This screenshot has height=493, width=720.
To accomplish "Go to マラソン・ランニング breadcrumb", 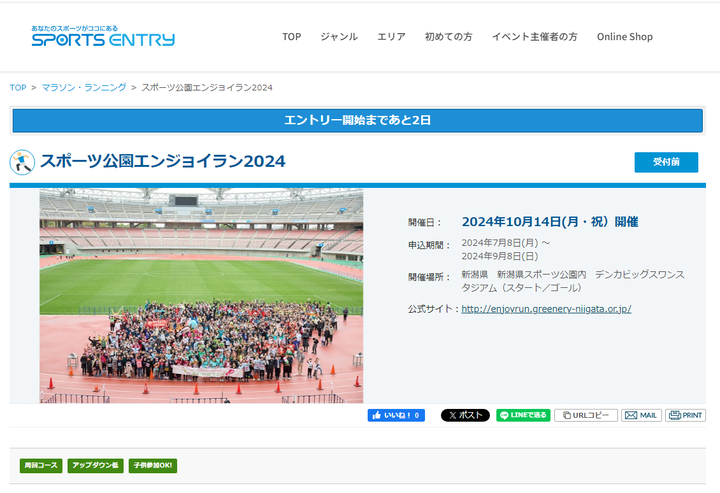I will pyautogui.click(x=84, y=88).
